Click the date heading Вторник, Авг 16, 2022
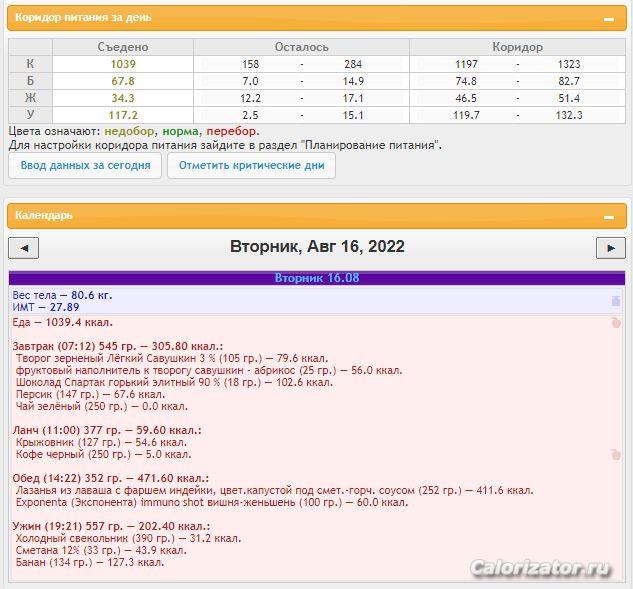 317,247
